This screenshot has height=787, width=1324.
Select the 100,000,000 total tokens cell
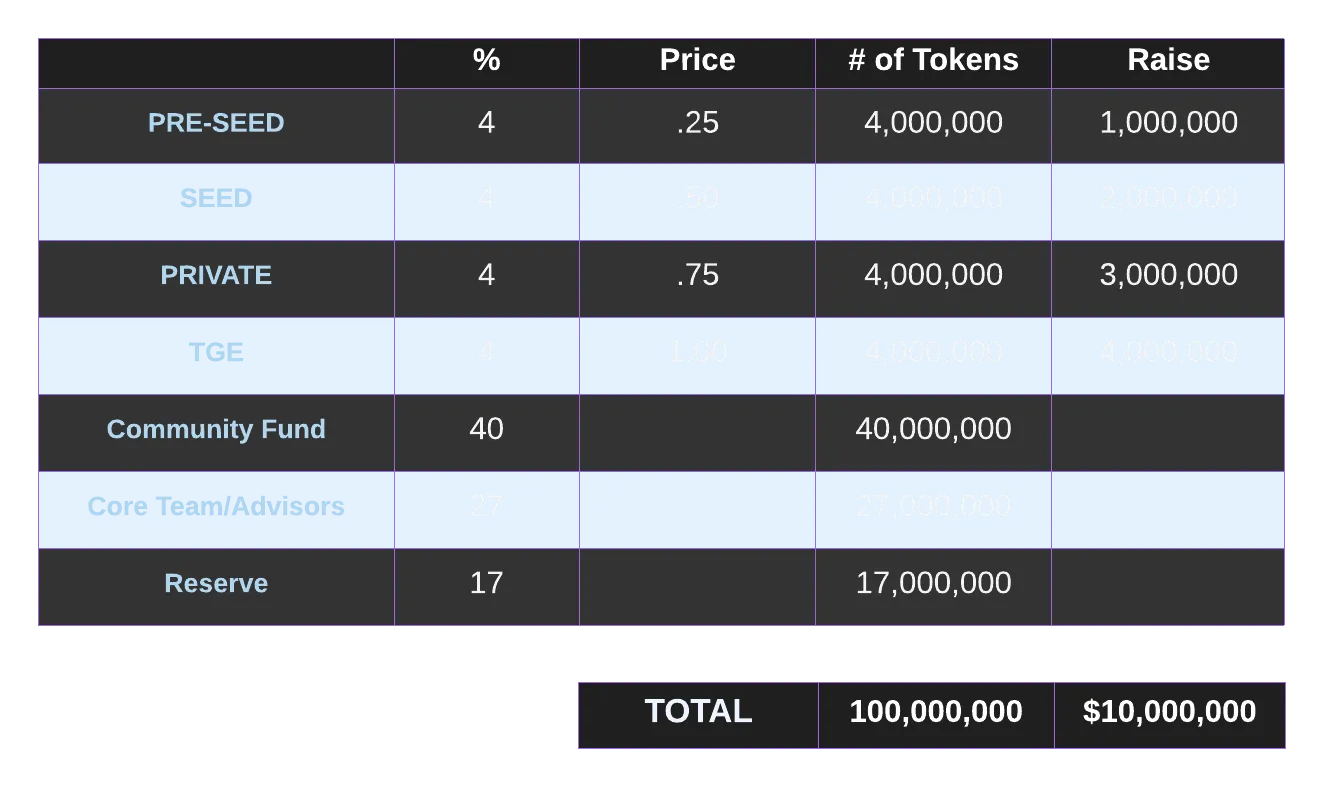click(936, 712)
